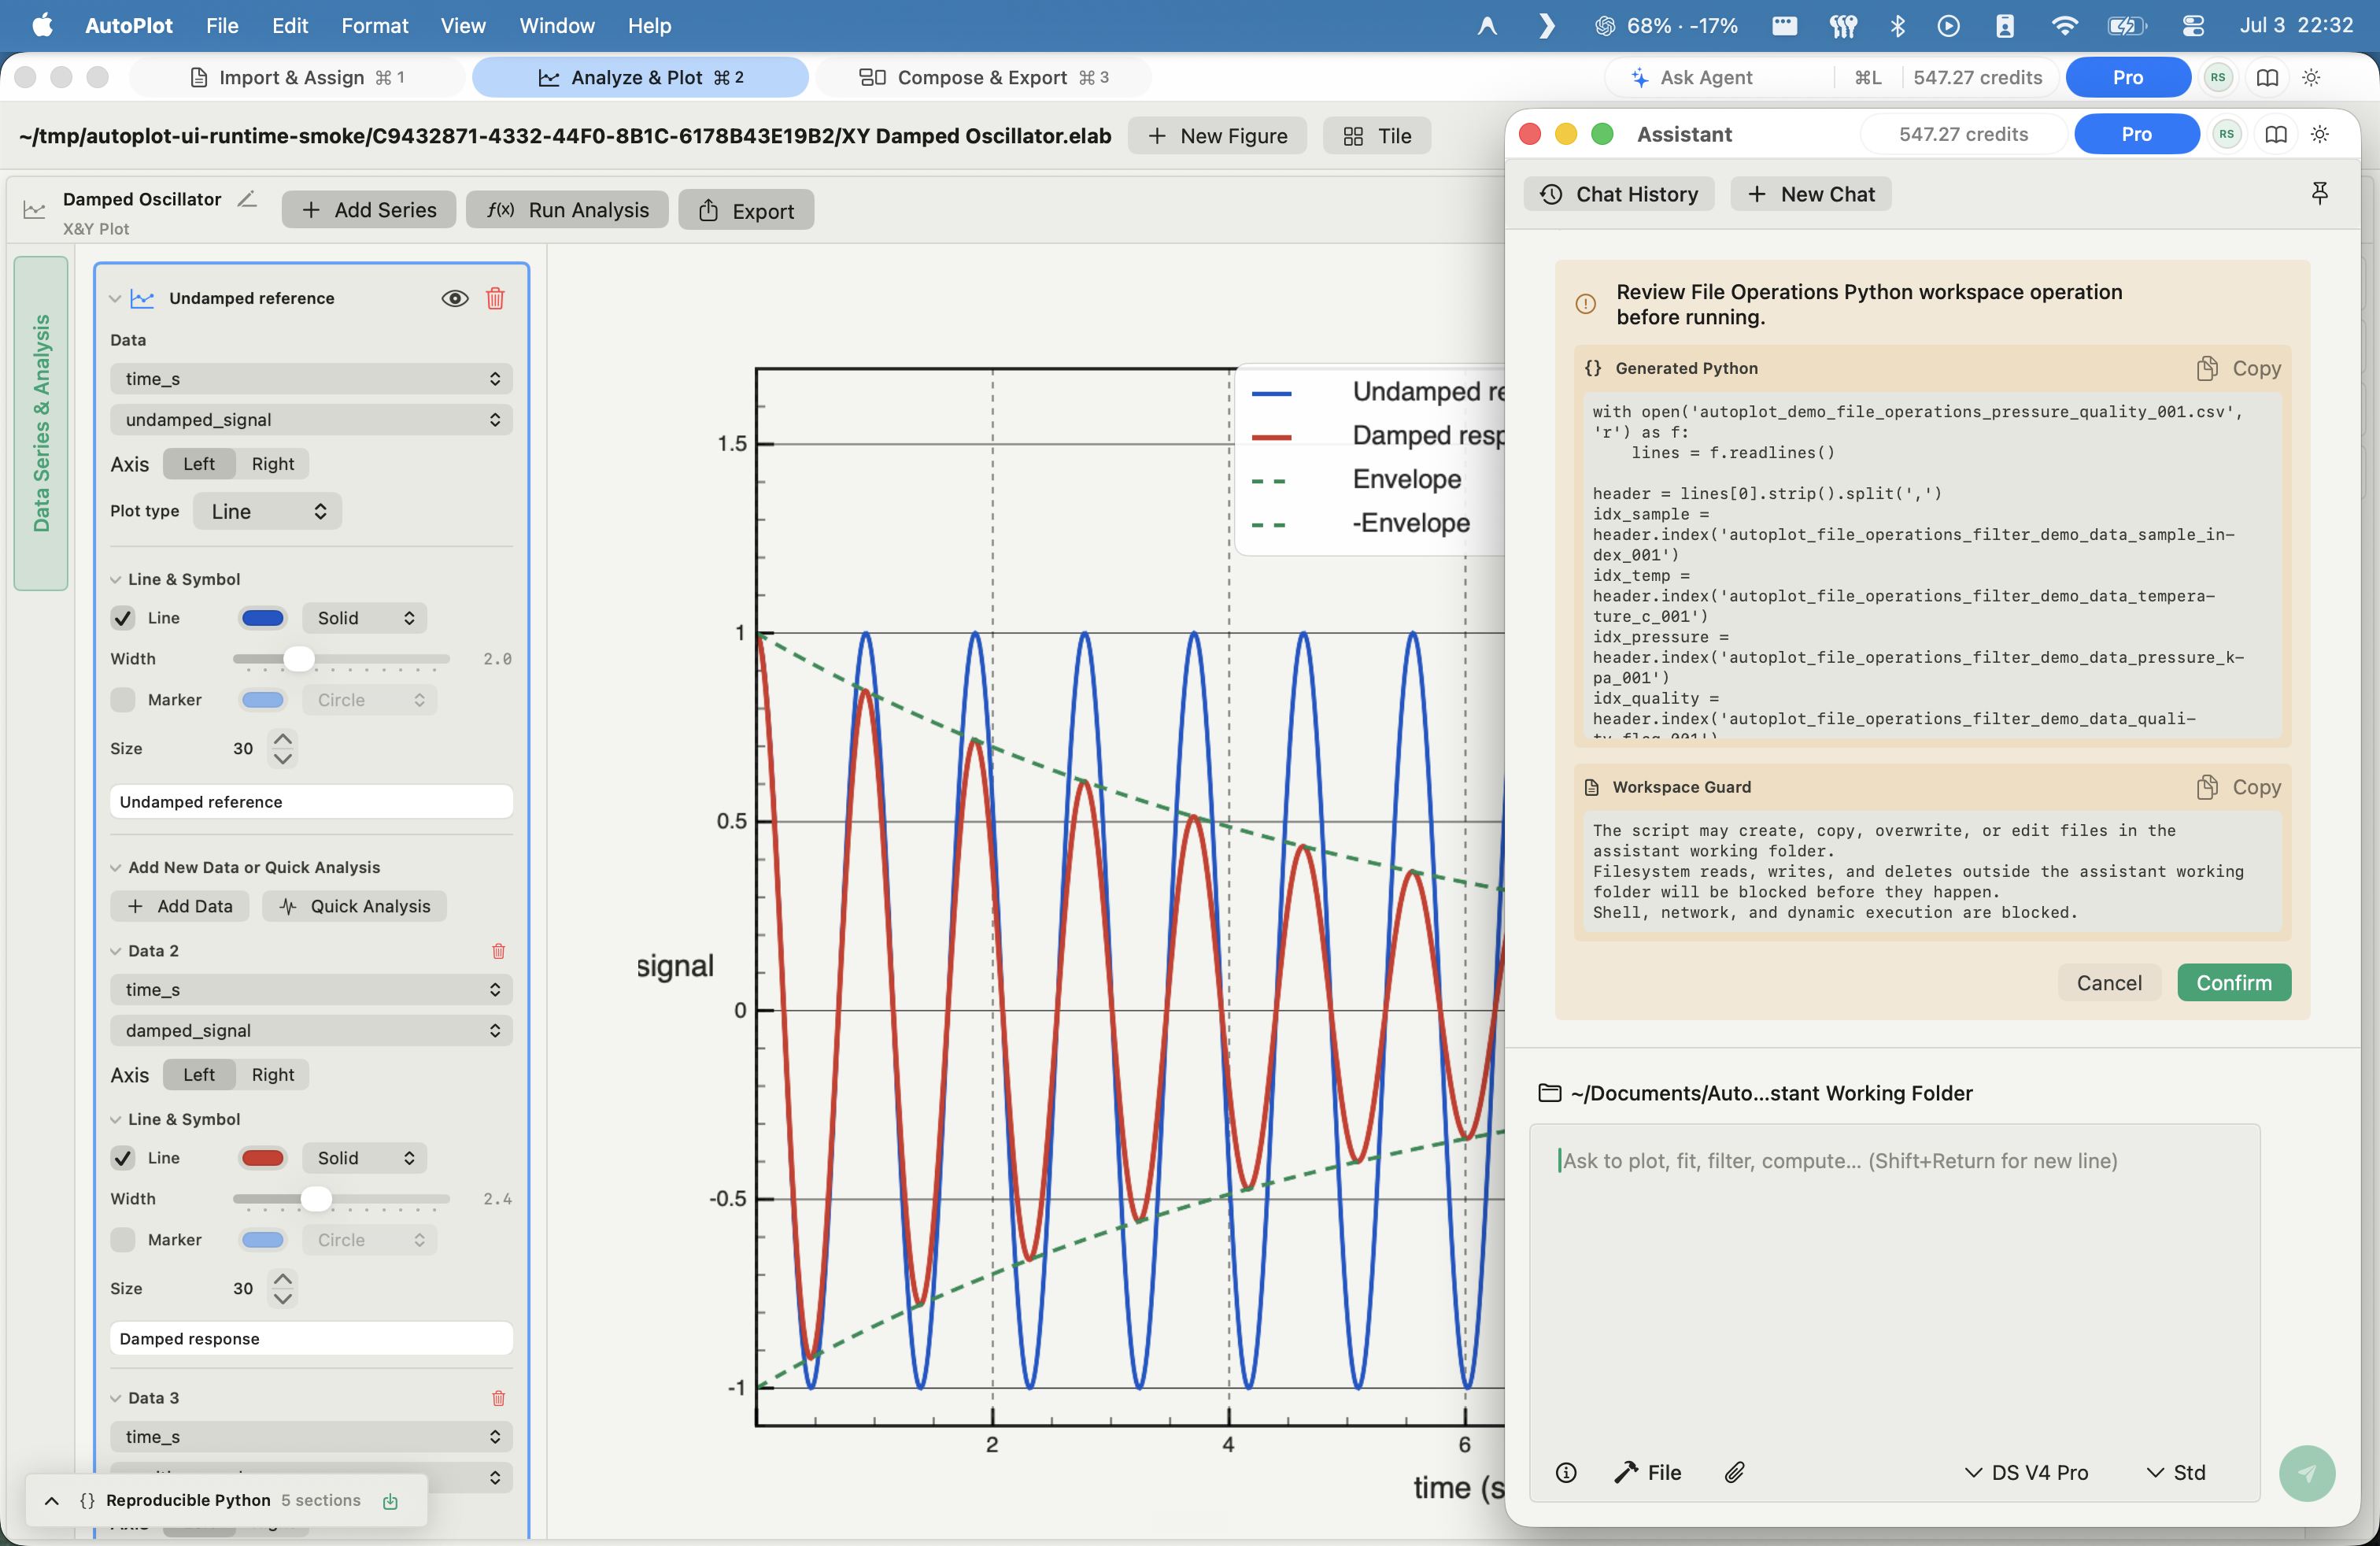
Task: Cancel the workspace operation review
Action: click(x=2109, y=983)
